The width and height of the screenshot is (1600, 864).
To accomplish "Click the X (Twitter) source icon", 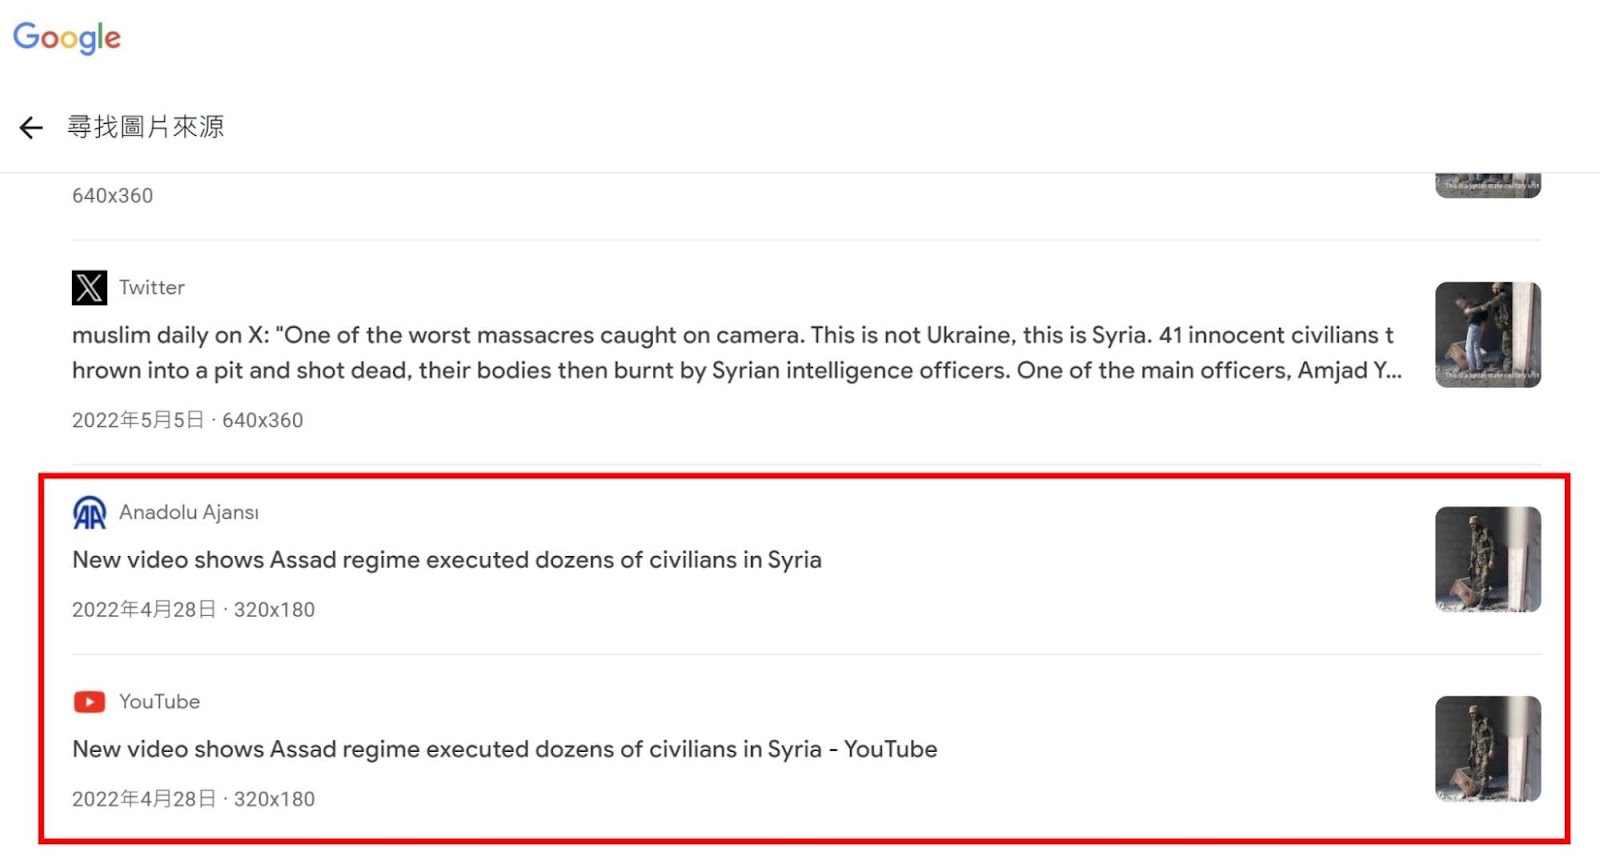I will tap(89, 288).
